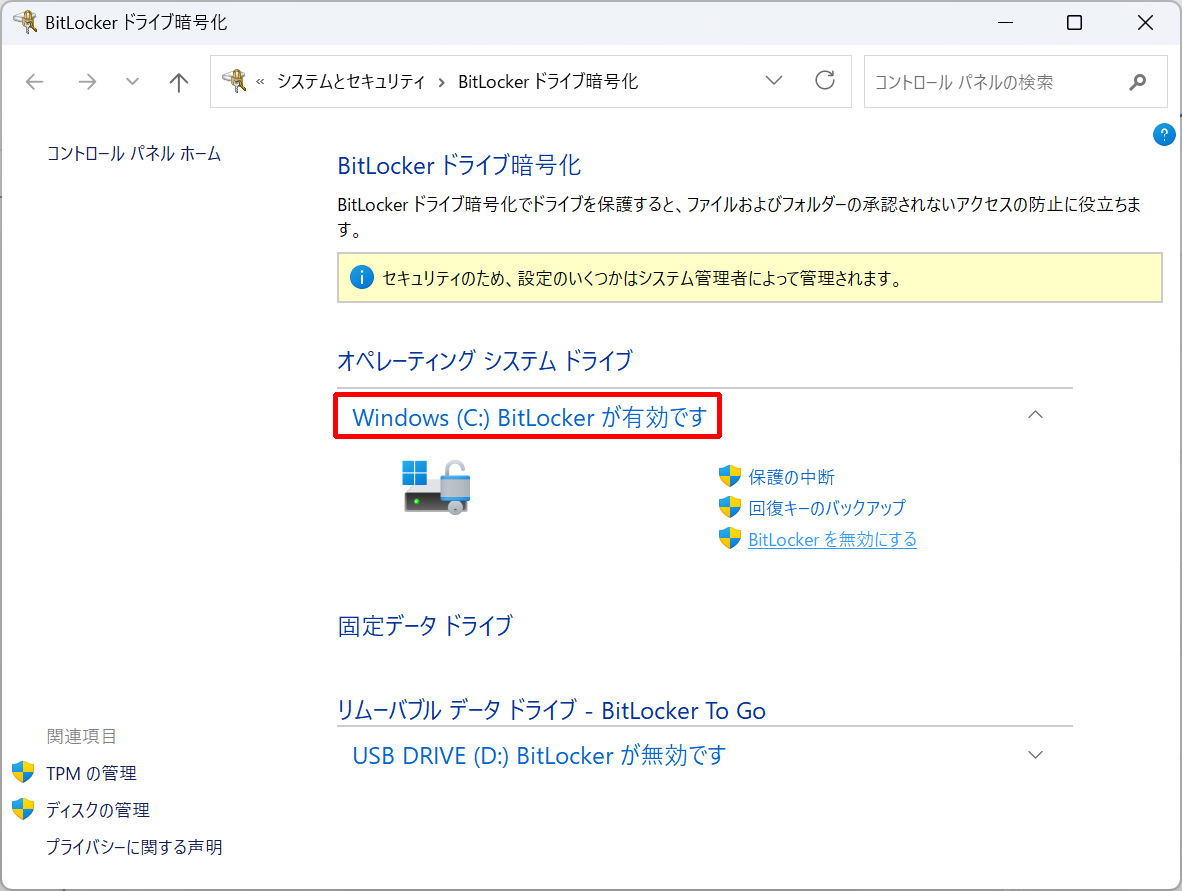Click shield icon beside TPM の管理

click(x=23, y=772)
